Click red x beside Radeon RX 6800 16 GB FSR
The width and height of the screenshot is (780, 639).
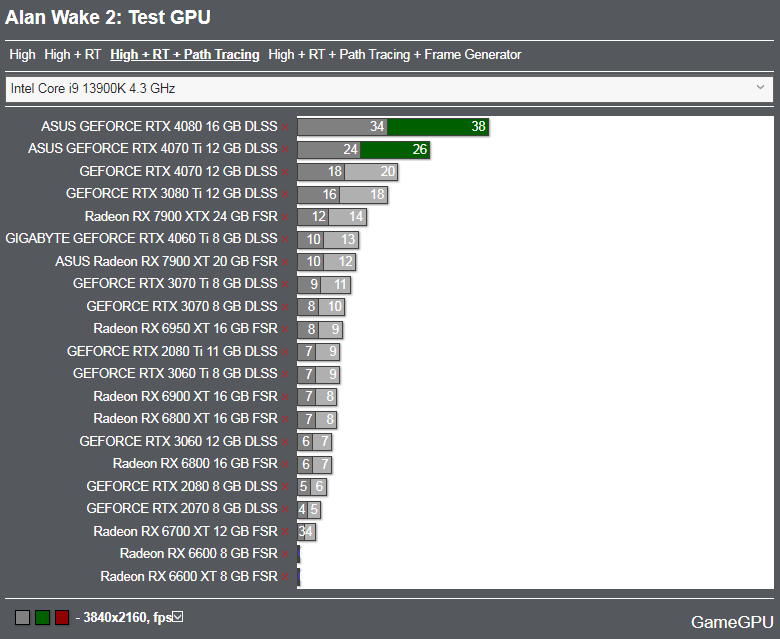[285, 464]
